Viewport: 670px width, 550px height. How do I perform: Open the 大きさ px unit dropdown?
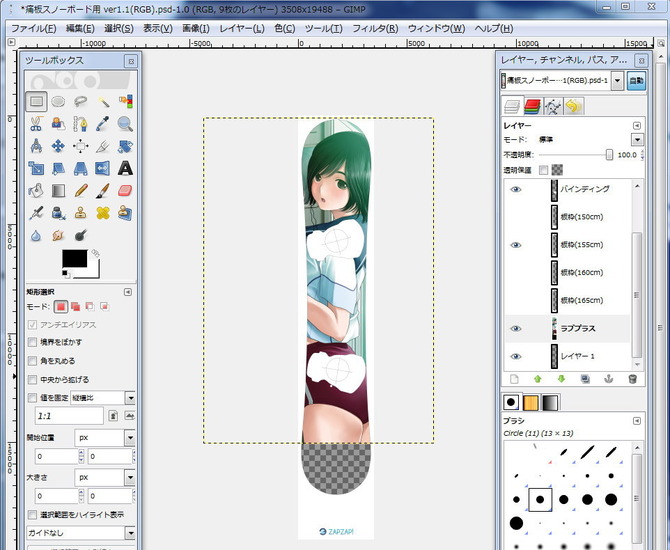point(130,477)
